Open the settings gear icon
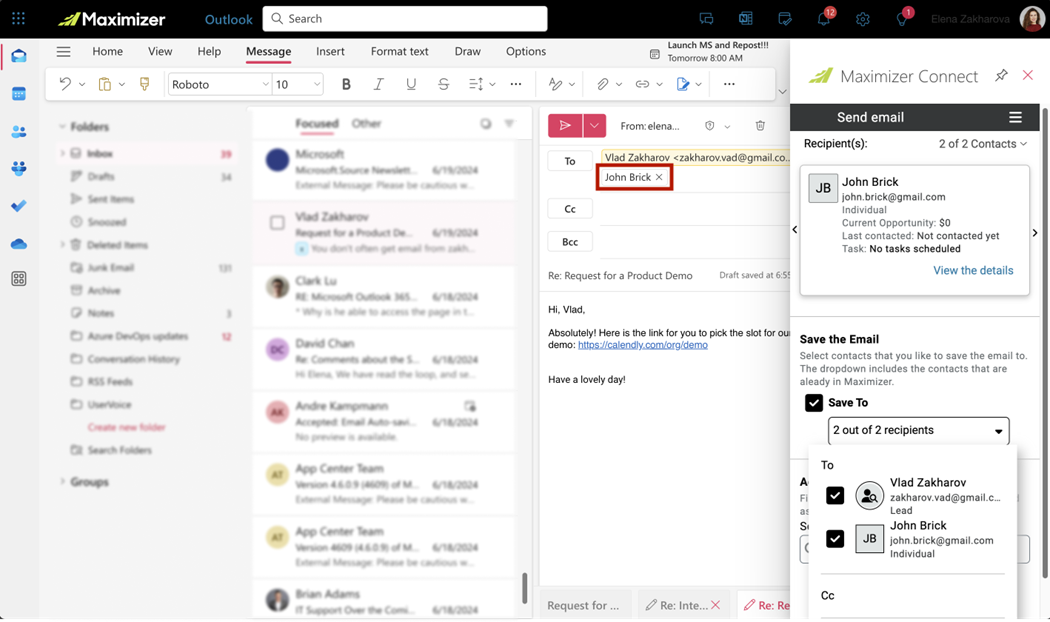 pyautogui.click(x=862, y=19)
